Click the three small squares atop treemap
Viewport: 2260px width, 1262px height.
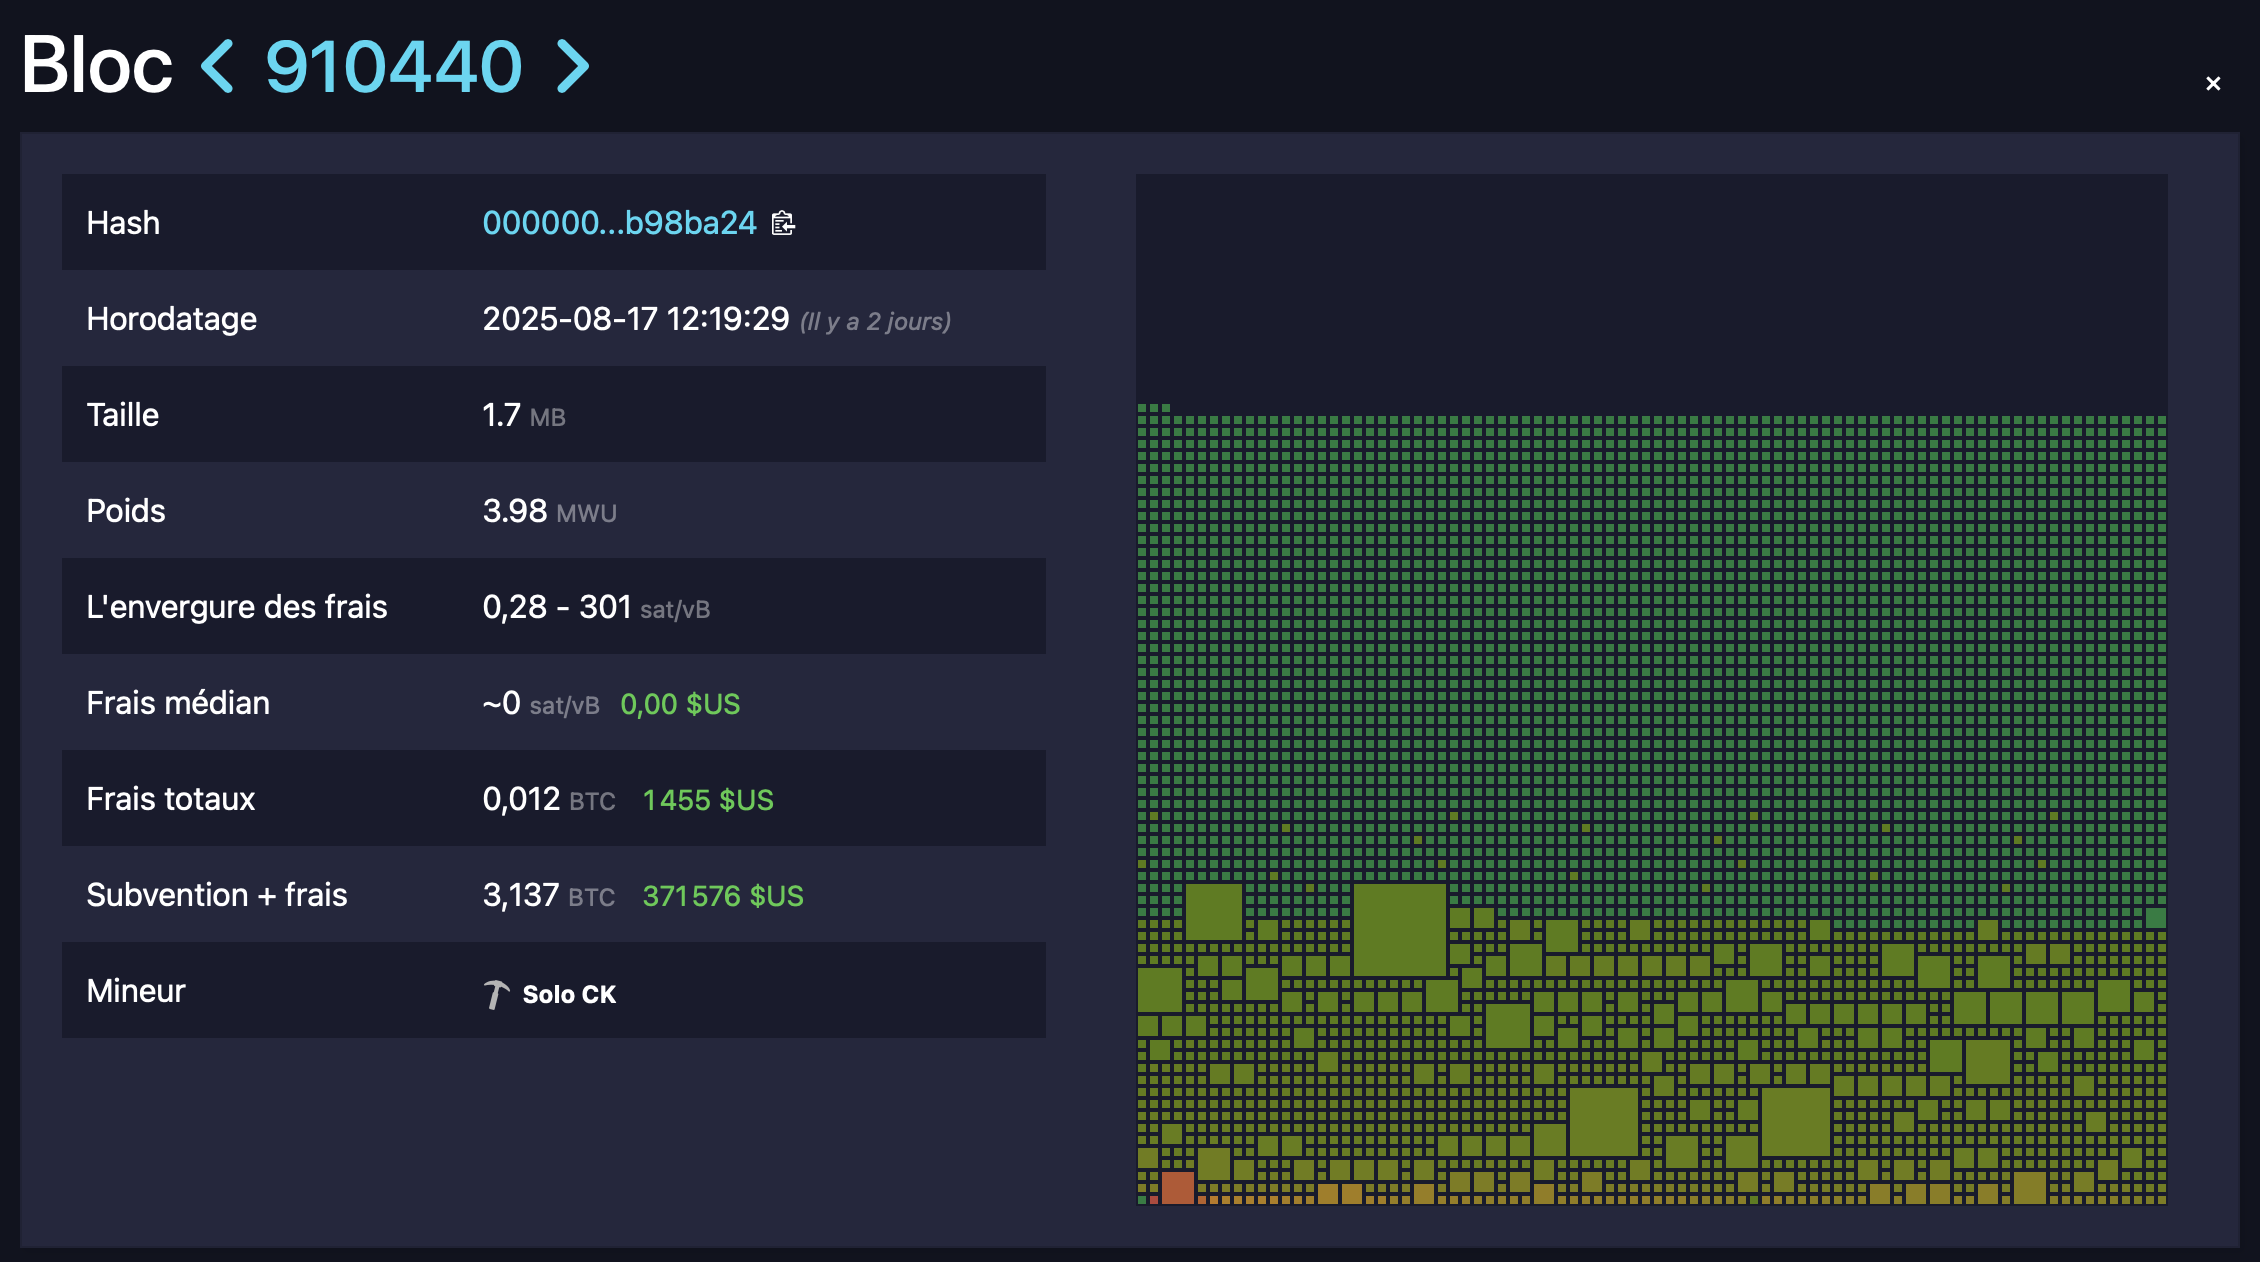click(1153, 408)
